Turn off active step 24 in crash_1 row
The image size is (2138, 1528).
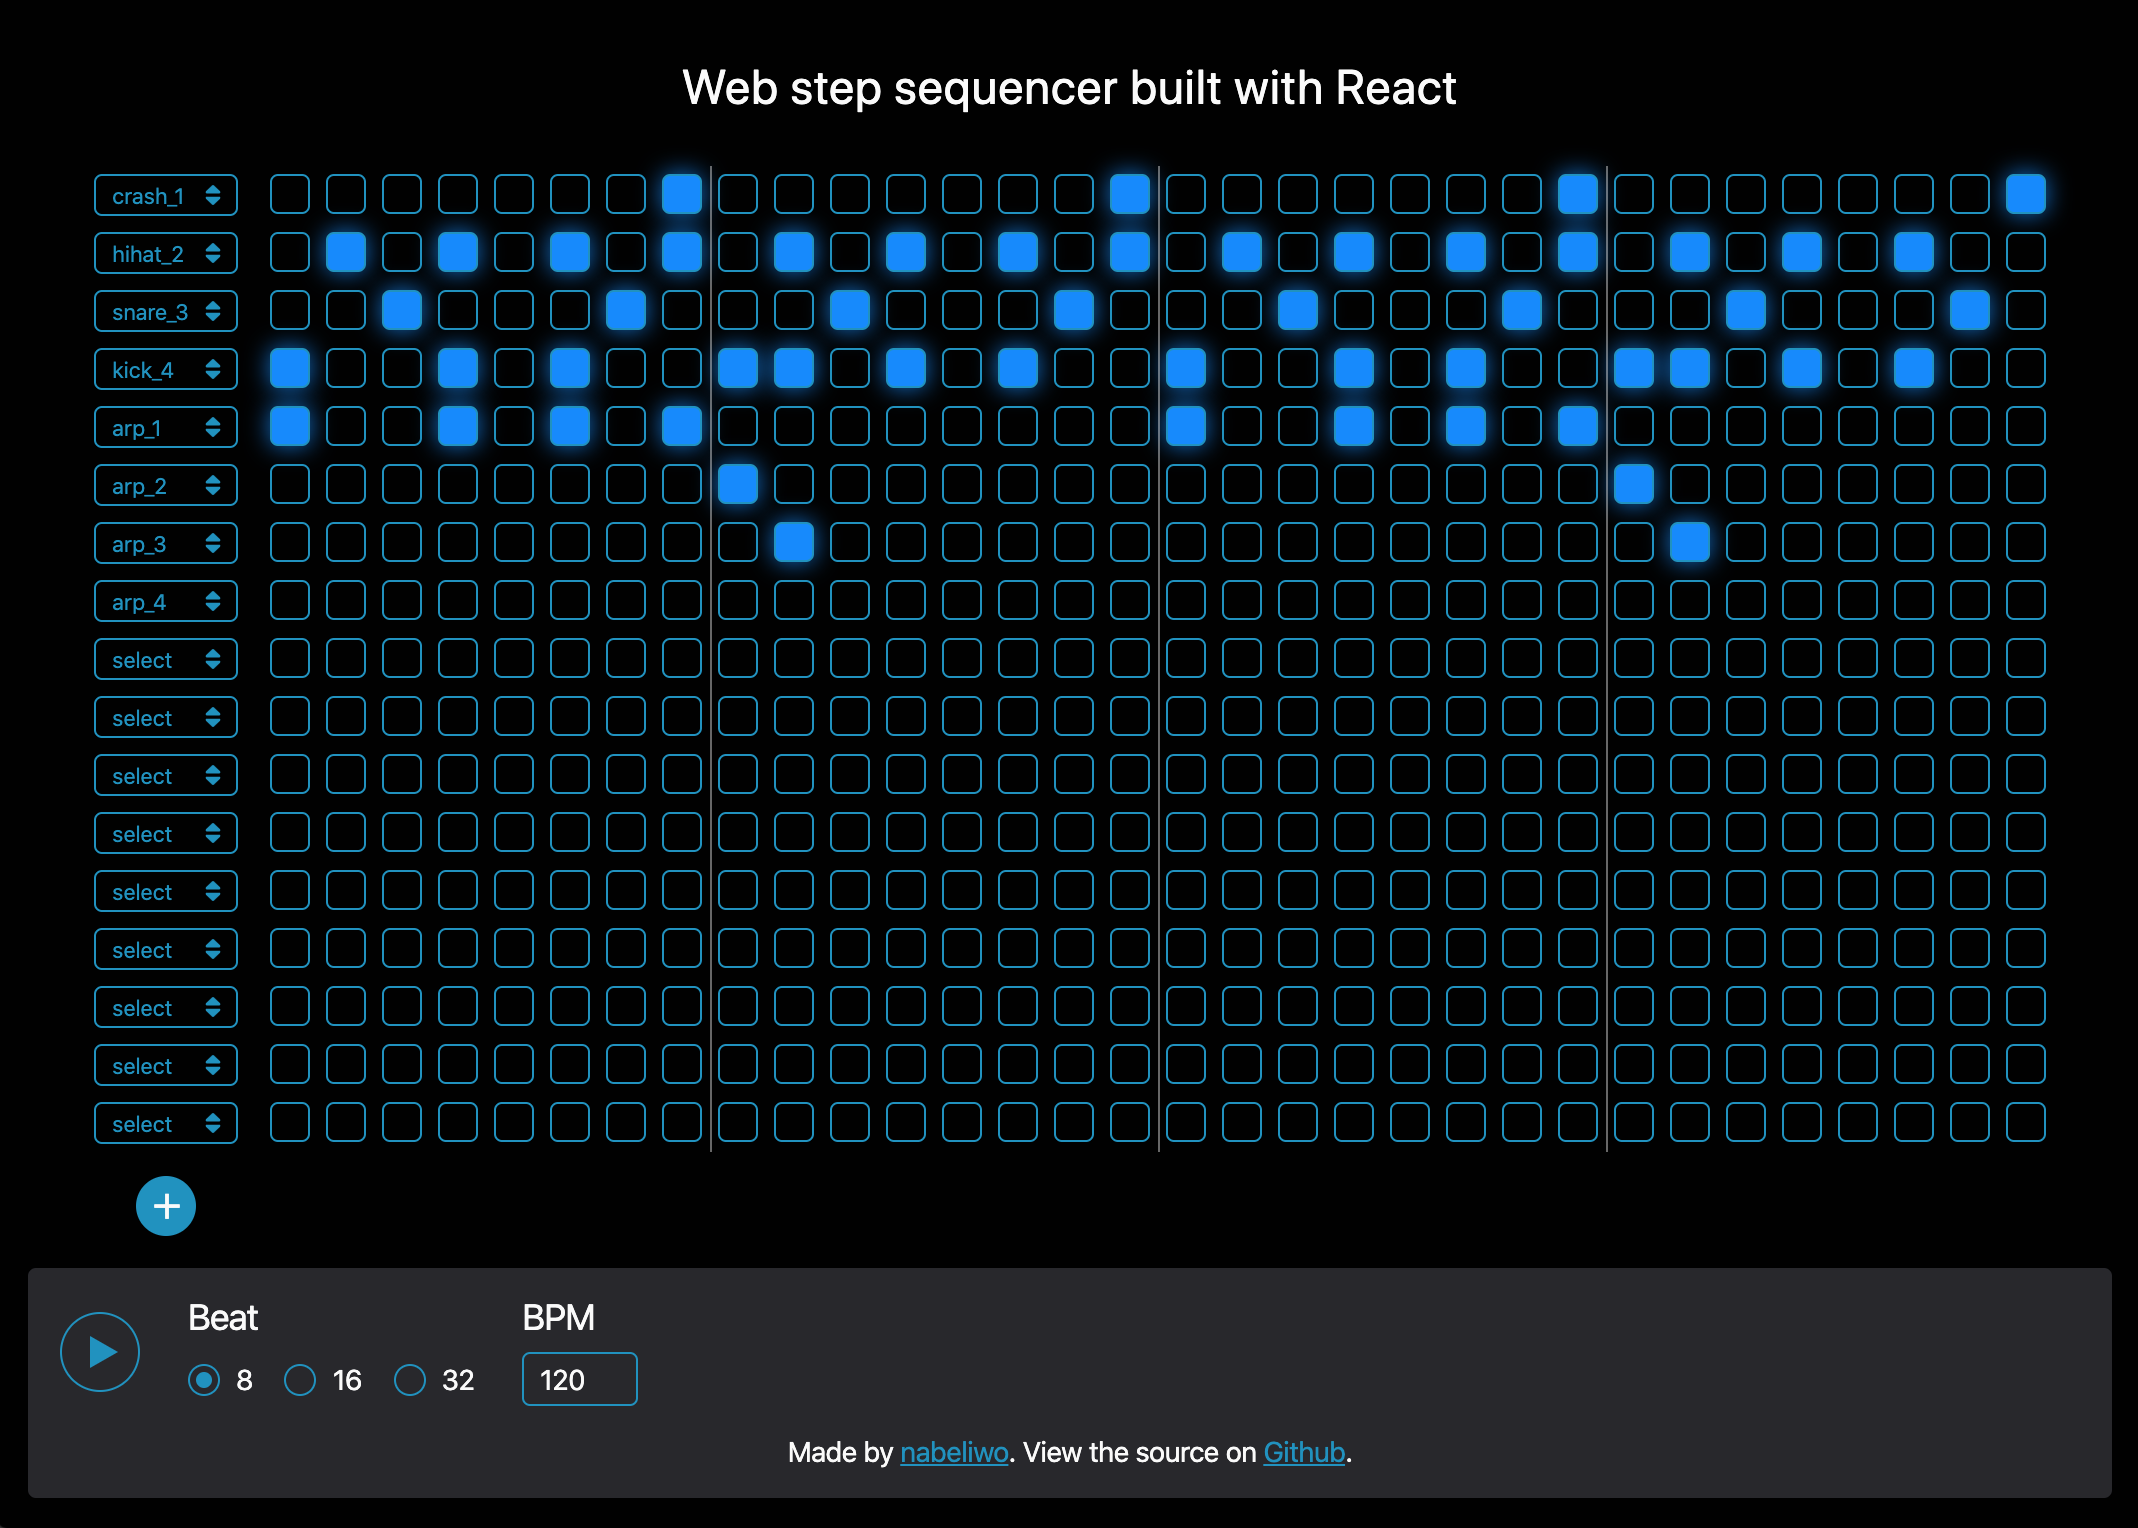coord(1578,194)
